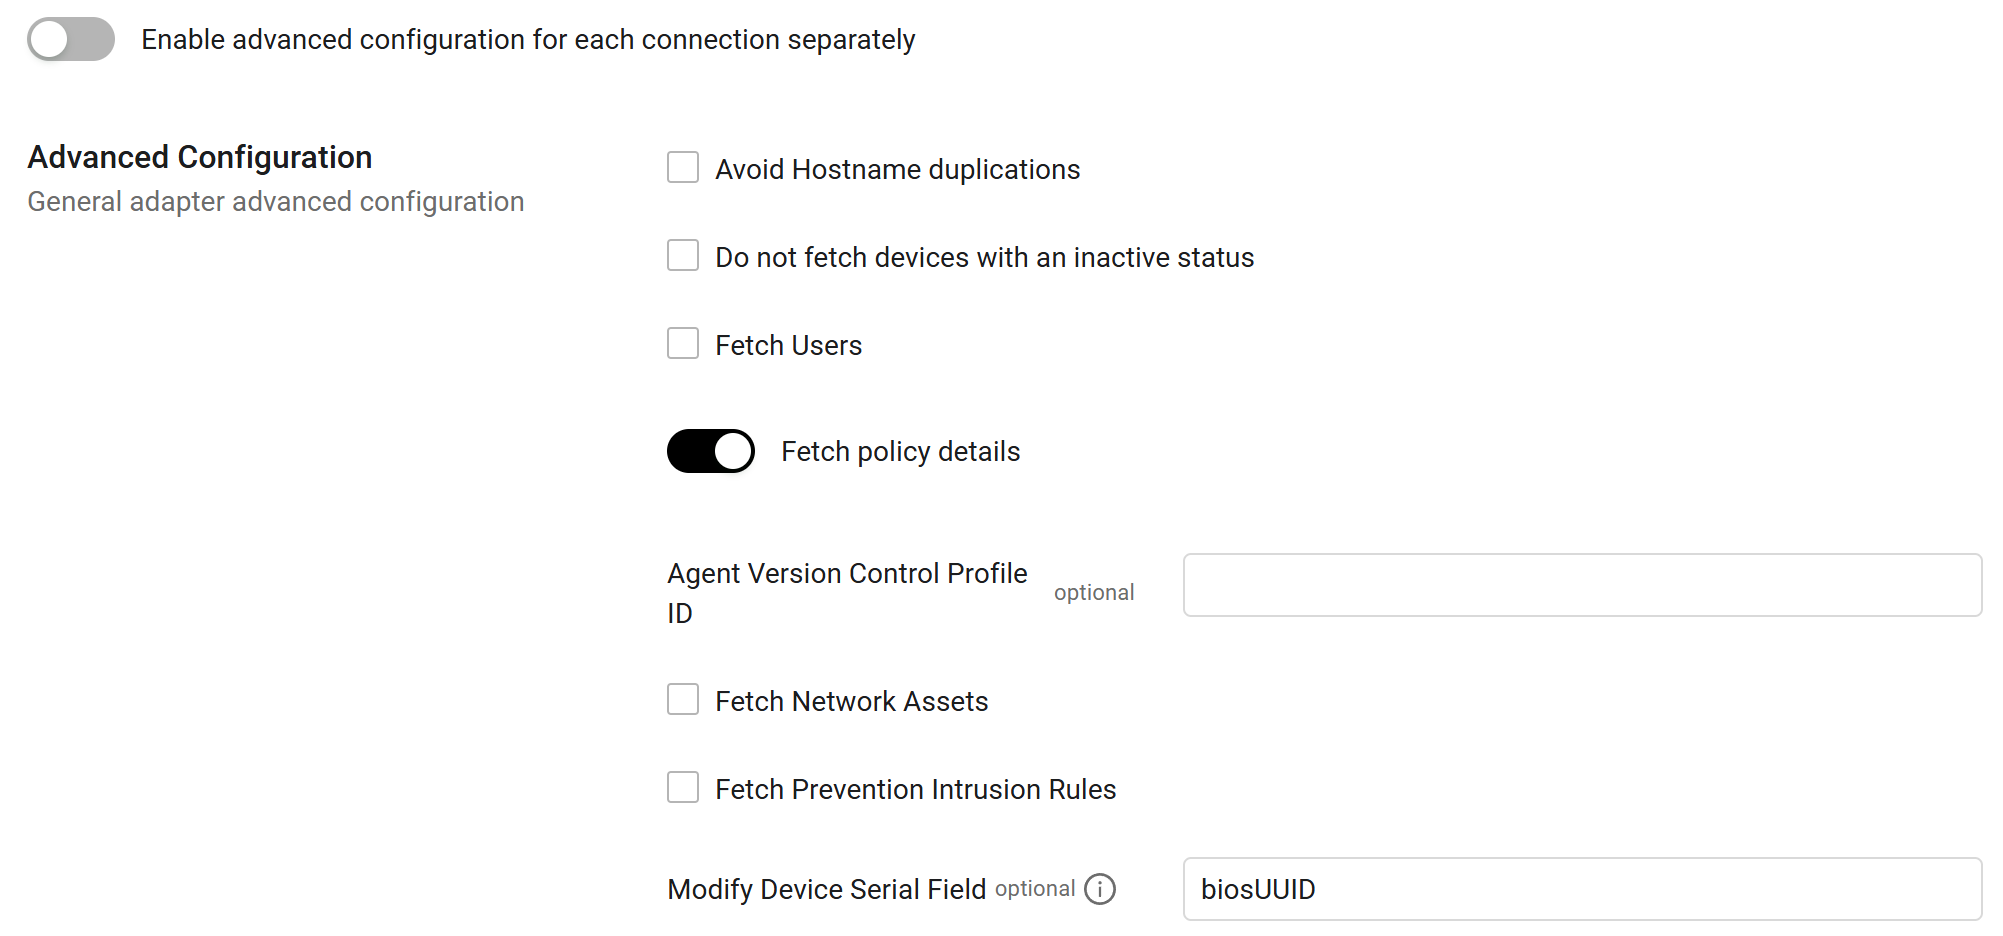Check the Avoid Hostname duplications checkbox
The width and height of the screenshot is (2003, 936).
pyautogui.click(x=683, y=167)
